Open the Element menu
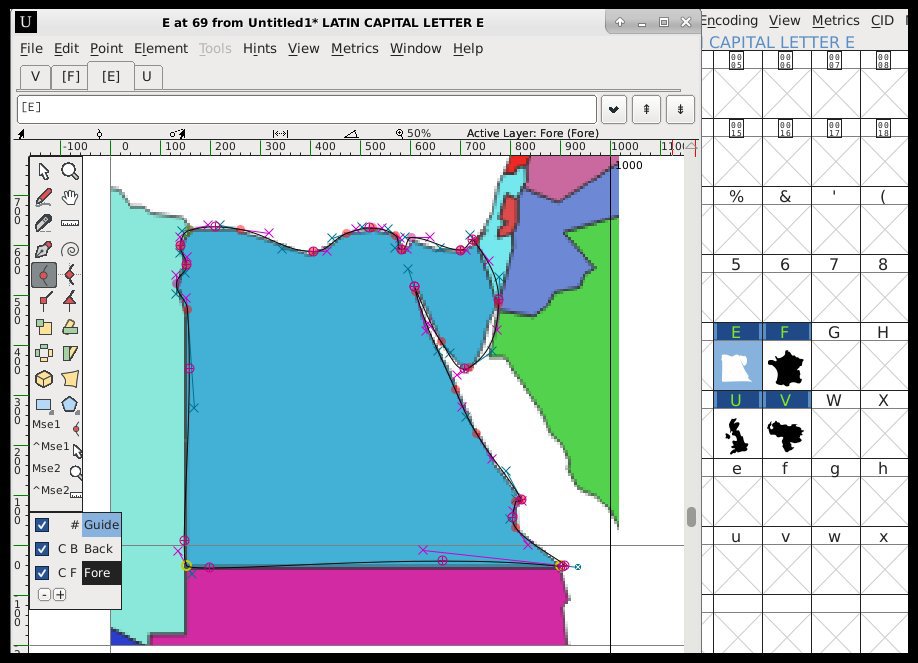The width and height of the screenshot is (918, 663). coord(160,48)
